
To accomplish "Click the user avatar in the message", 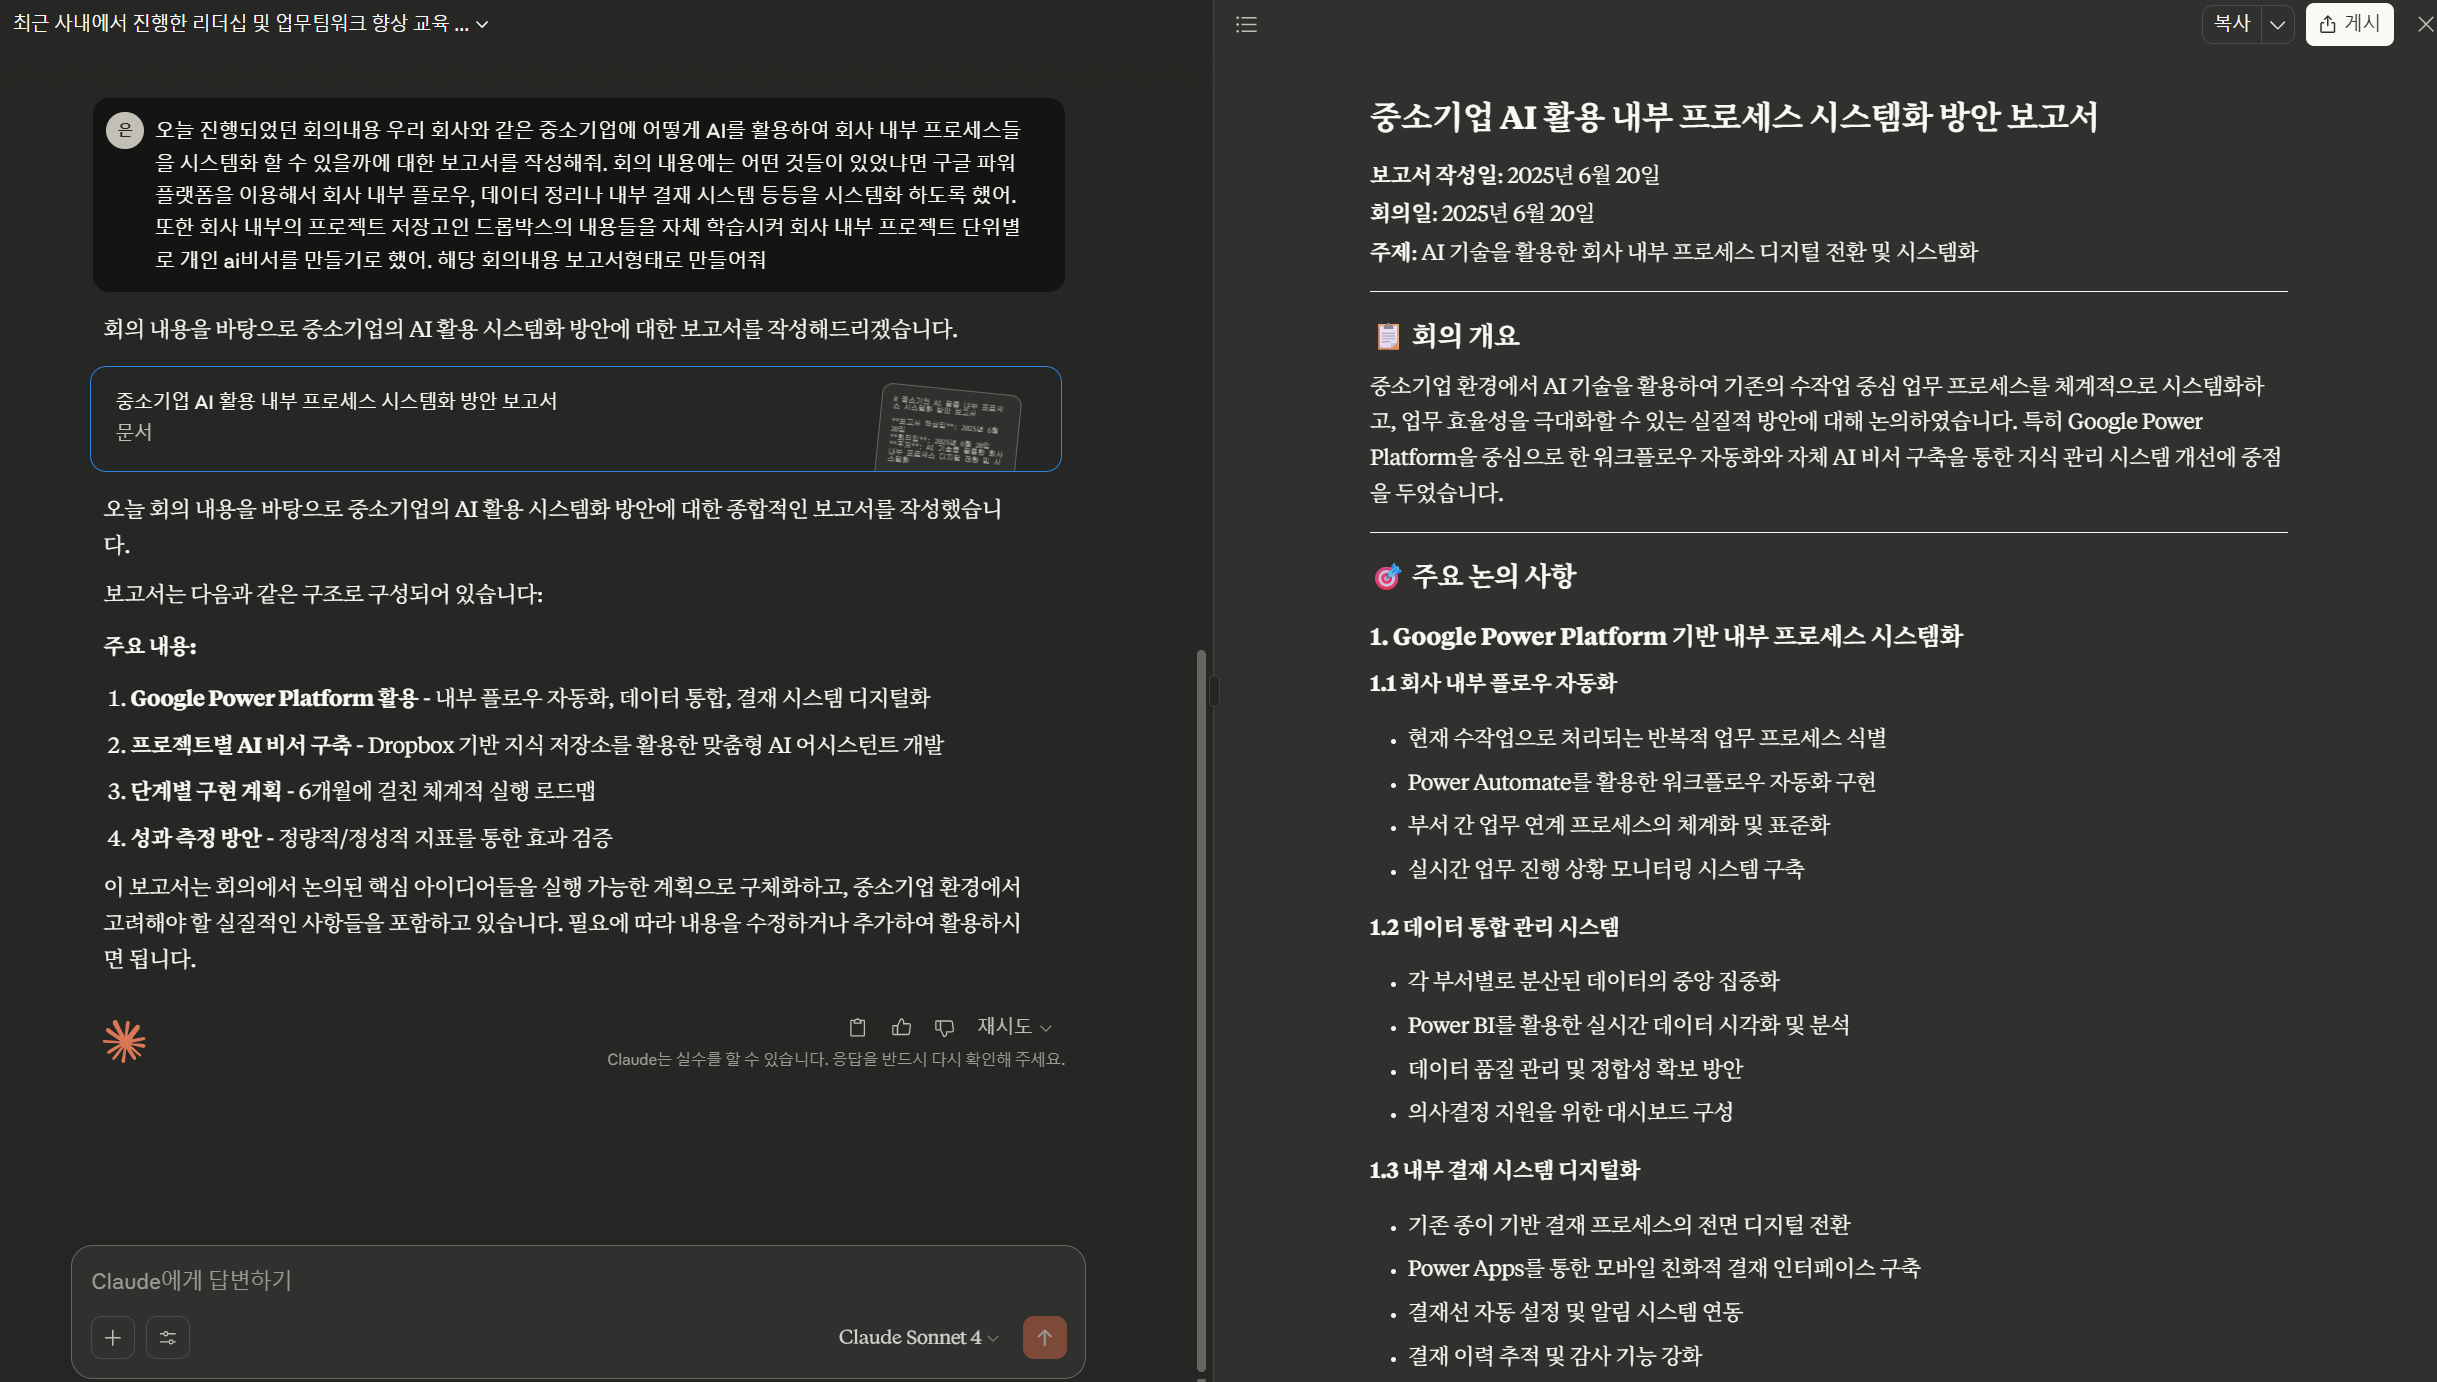I will (125, 130).
